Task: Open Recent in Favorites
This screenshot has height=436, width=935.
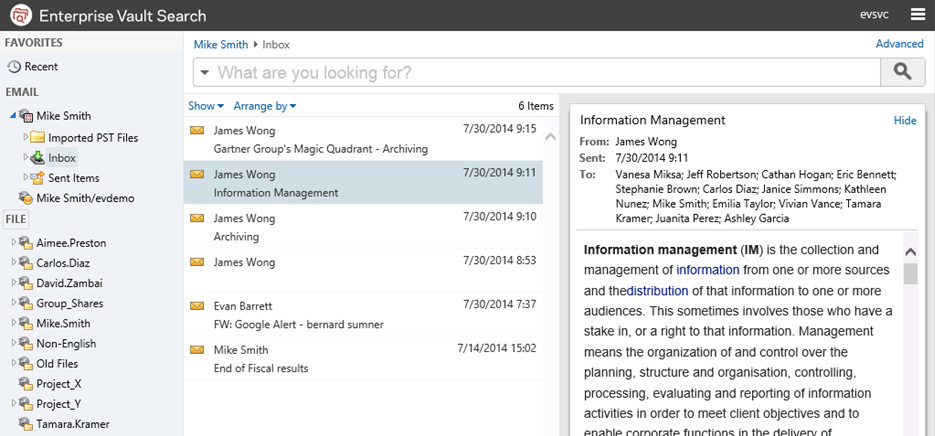Action: (41, 66)
